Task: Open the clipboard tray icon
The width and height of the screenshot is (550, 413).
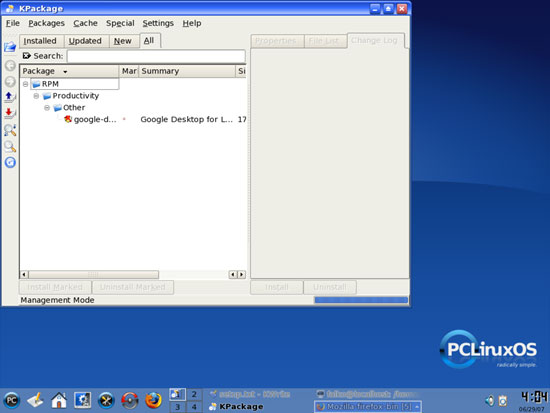Action: point(503,400)
